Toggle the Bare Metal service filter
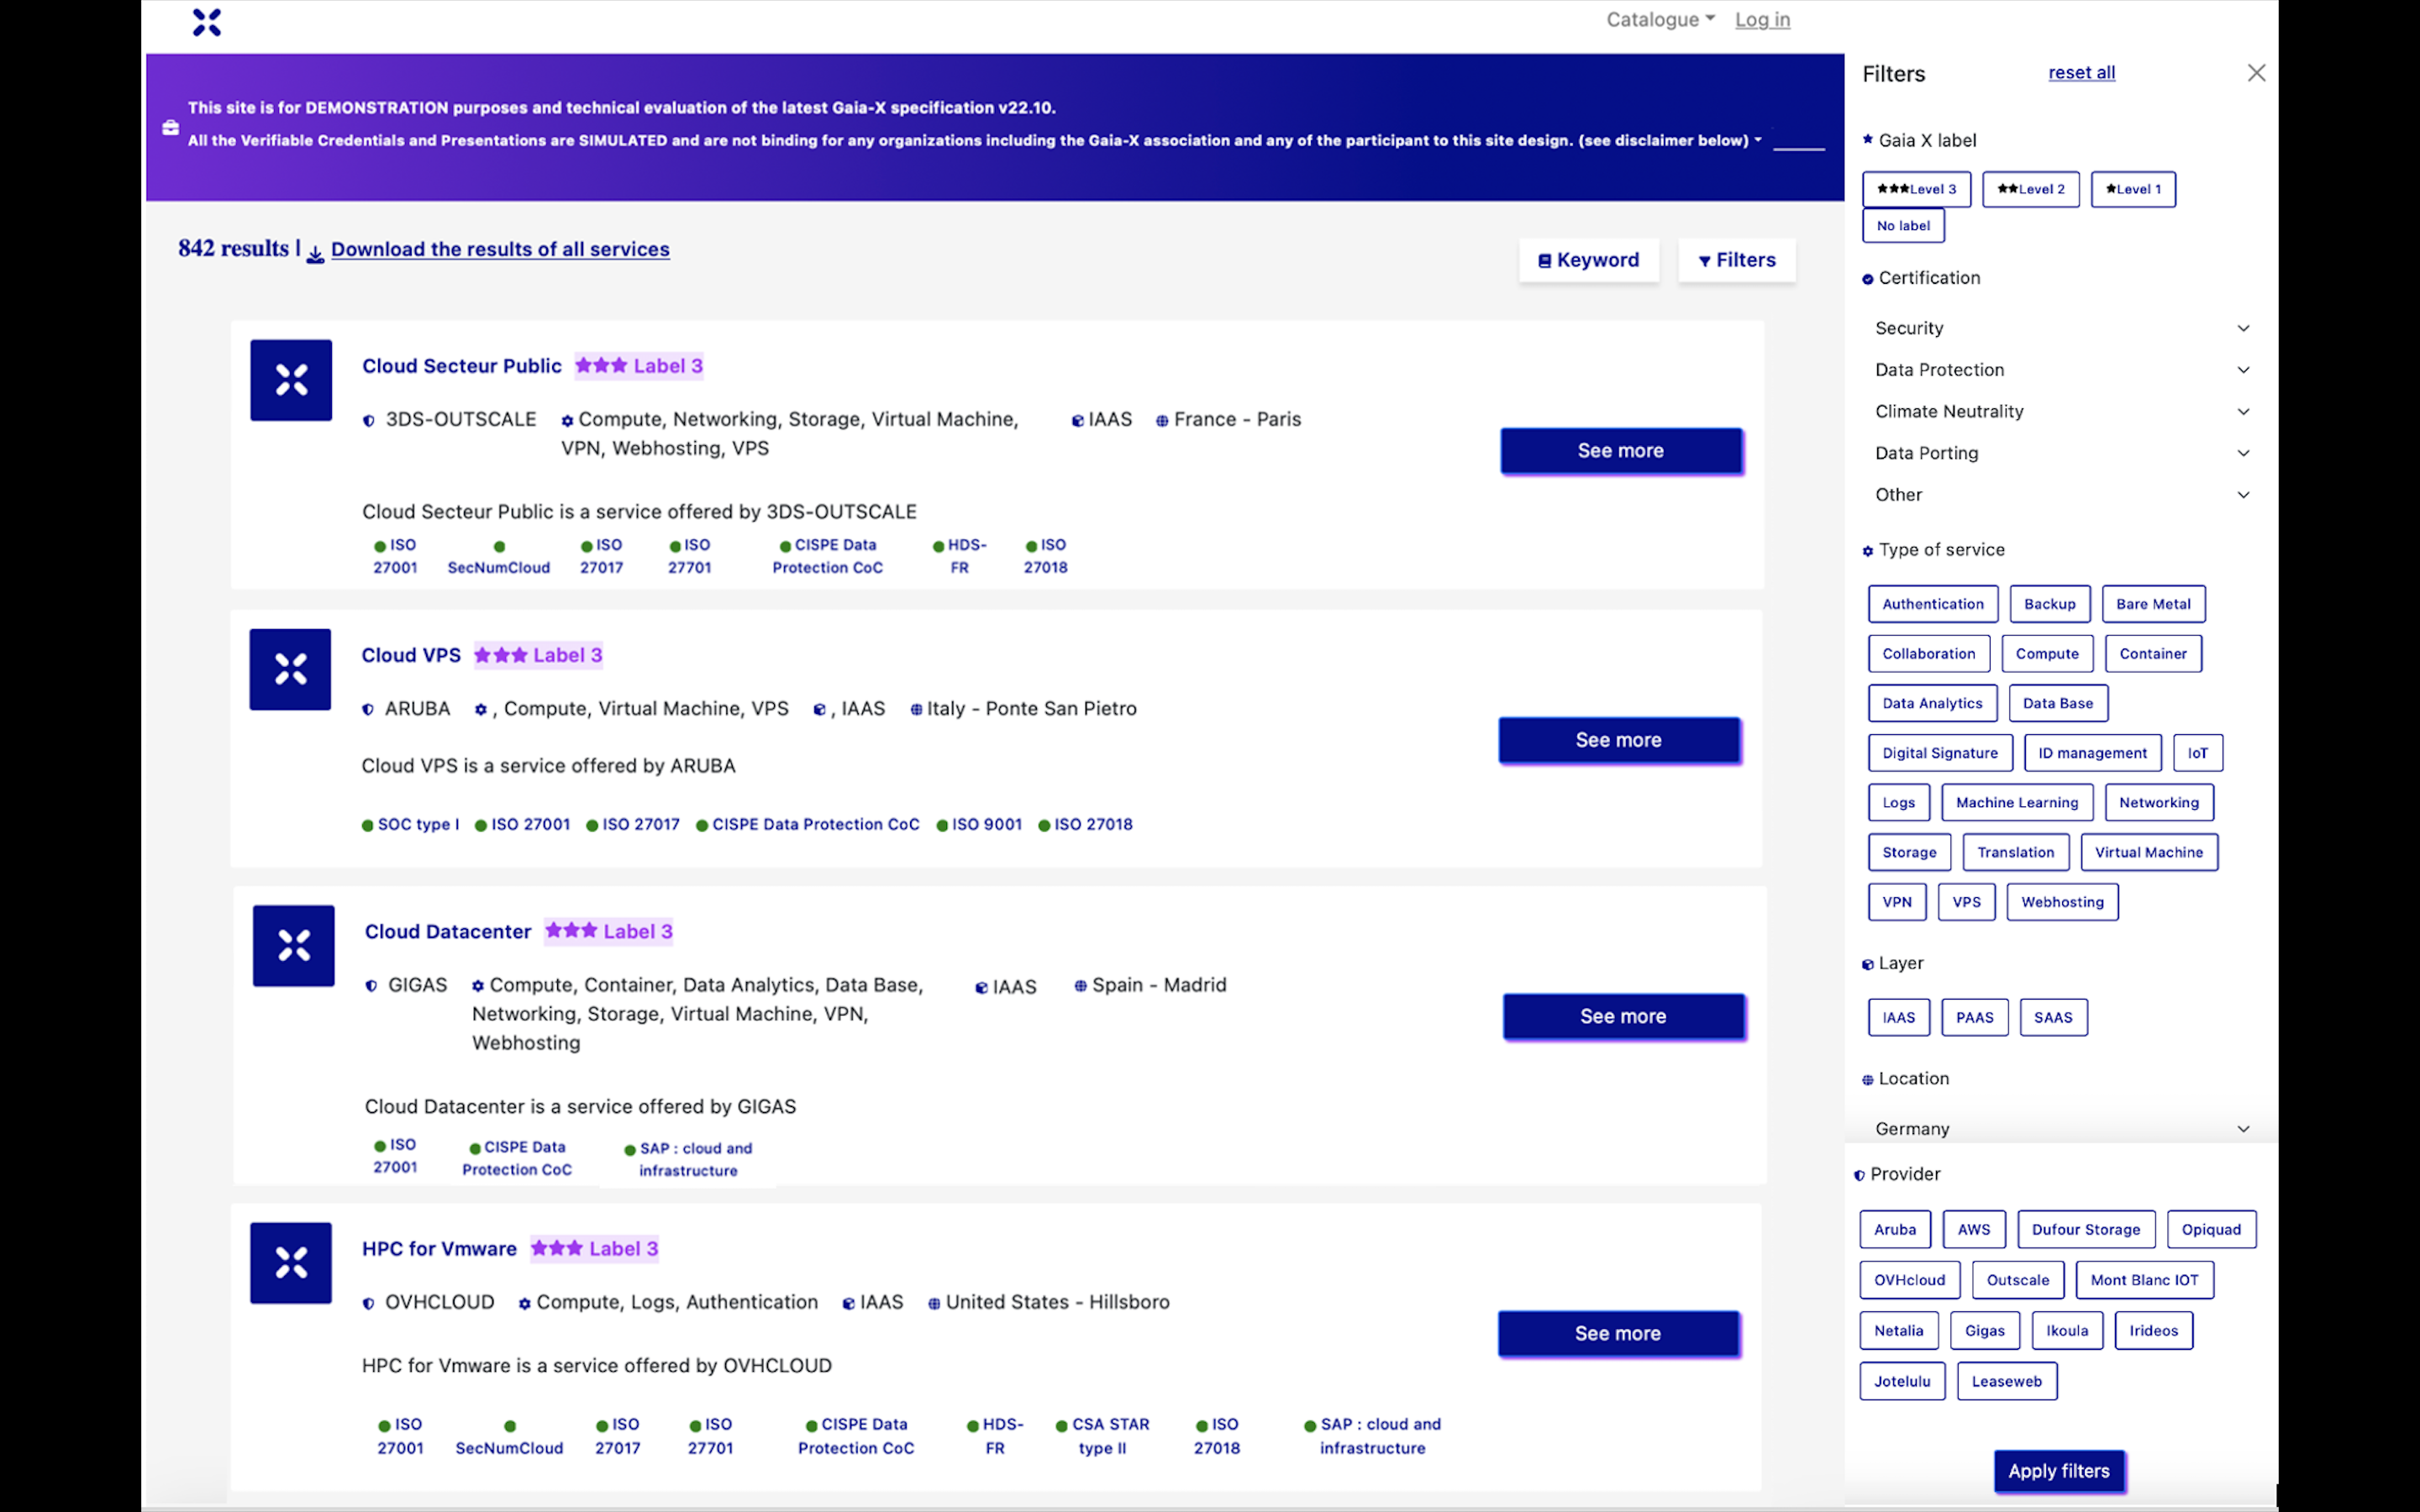 (2152, 604)
